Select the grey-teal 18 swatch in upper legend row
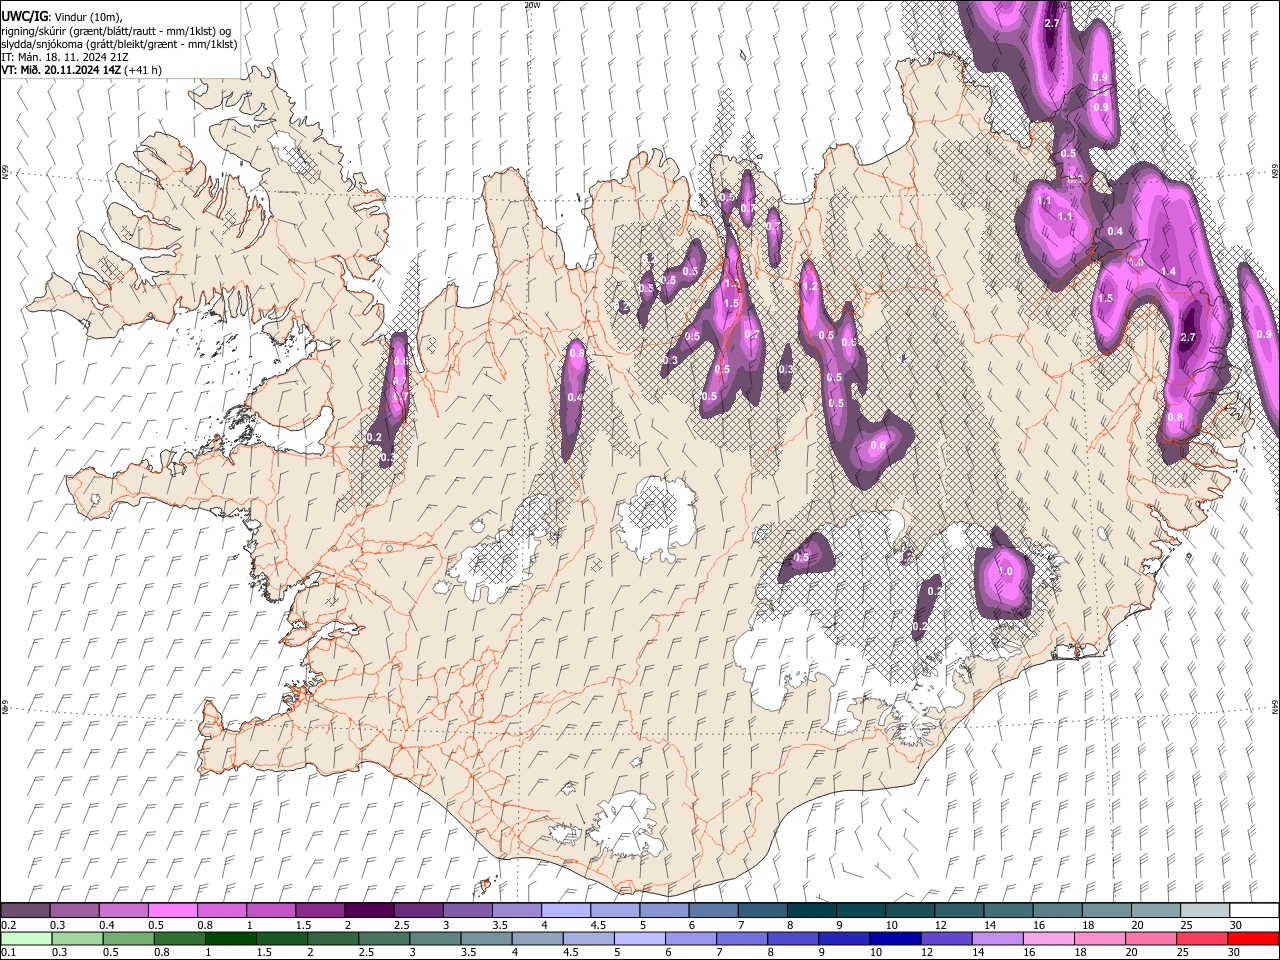Screen dimensions: 1280x960 1105,910
